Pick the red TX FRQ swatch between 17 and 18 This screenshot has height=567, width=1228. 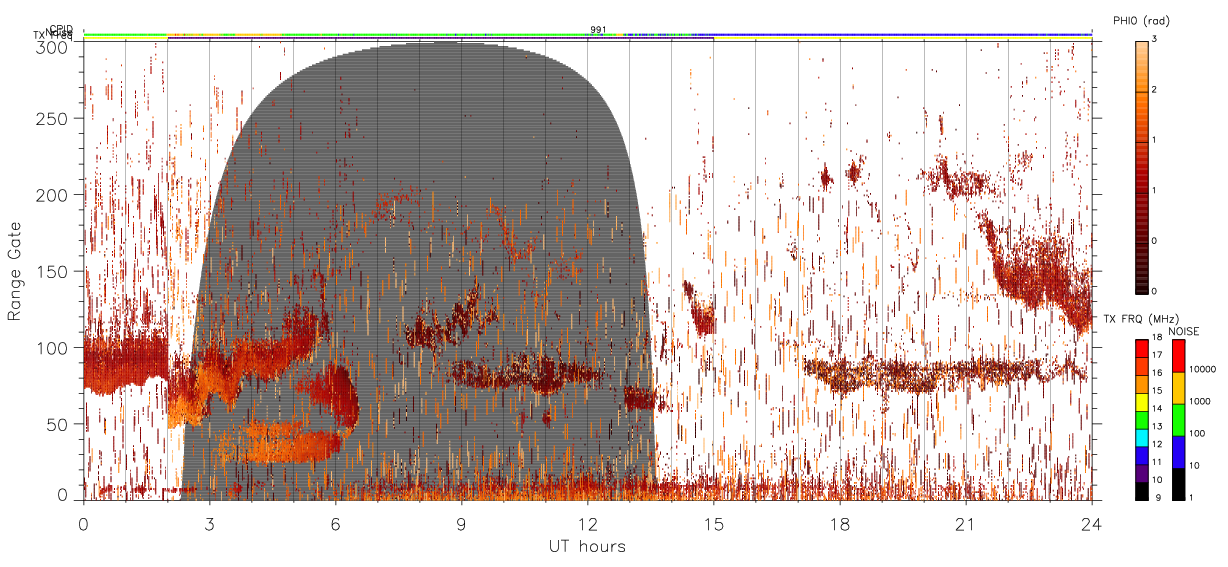[x=1140, y=347]
